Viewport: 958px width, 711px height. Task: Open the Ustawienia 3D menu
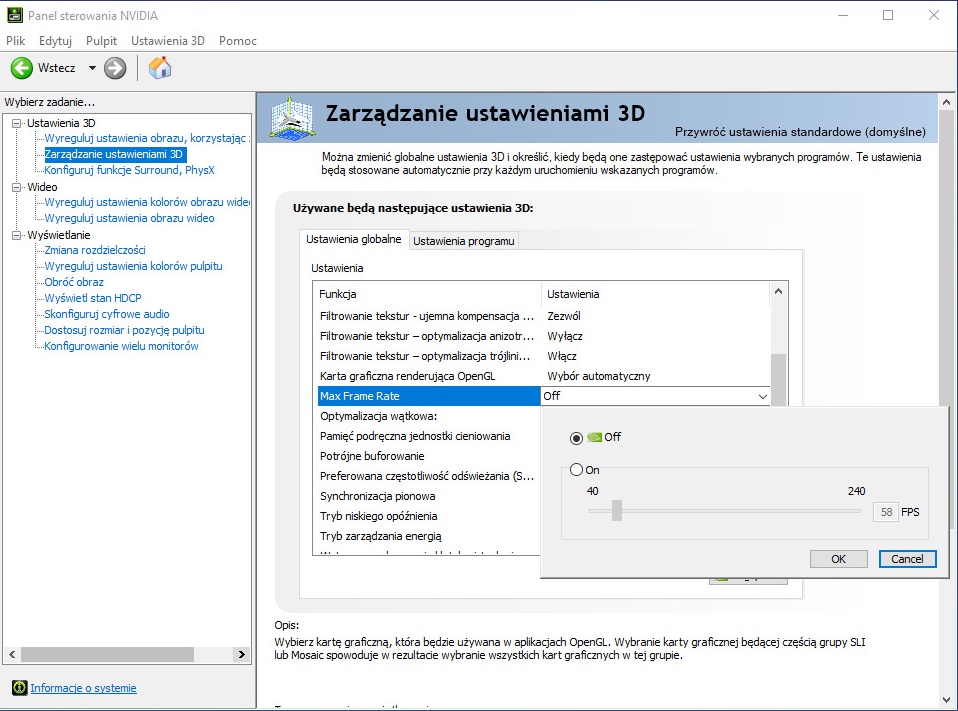point(168,41)
